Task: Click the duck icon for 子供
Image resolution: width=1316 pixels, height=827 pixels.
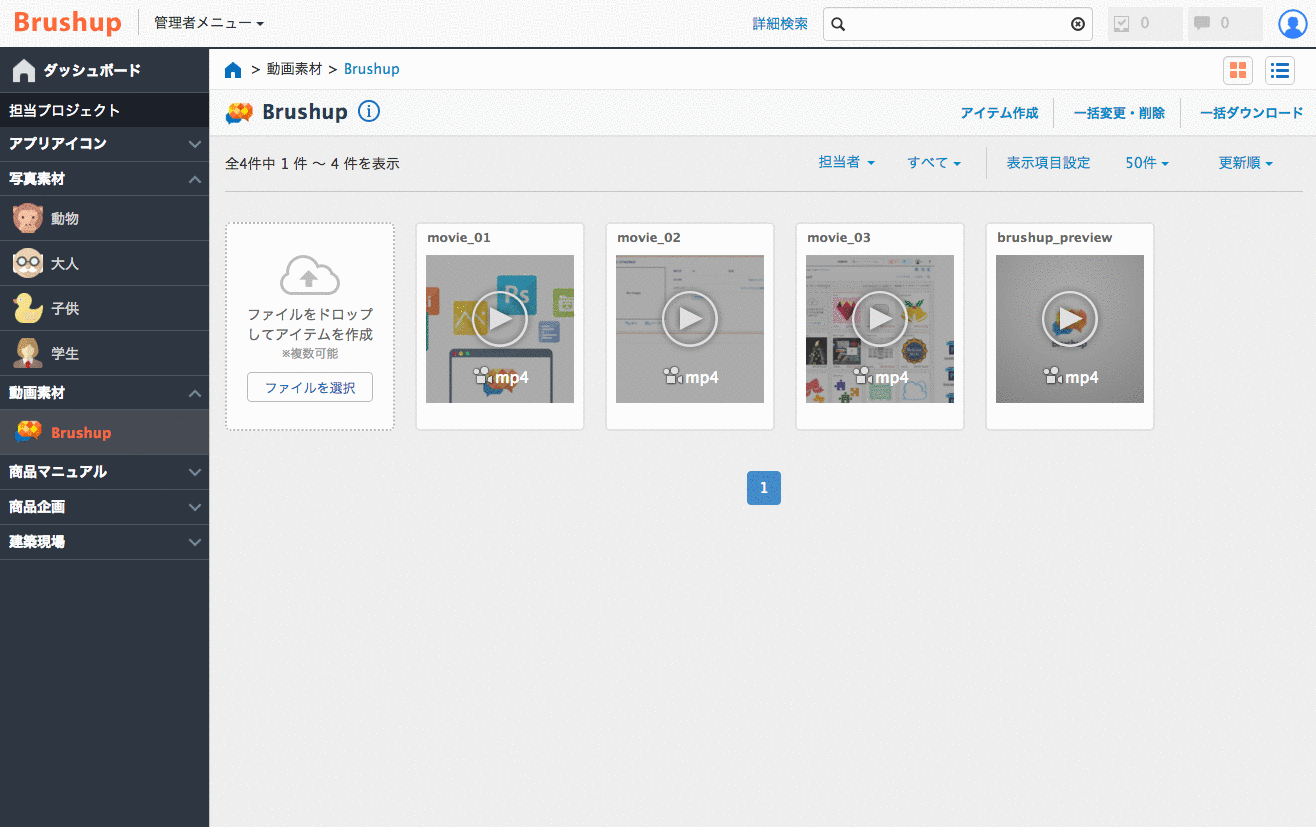Action: pyautogui.click(x=28, y=308)
